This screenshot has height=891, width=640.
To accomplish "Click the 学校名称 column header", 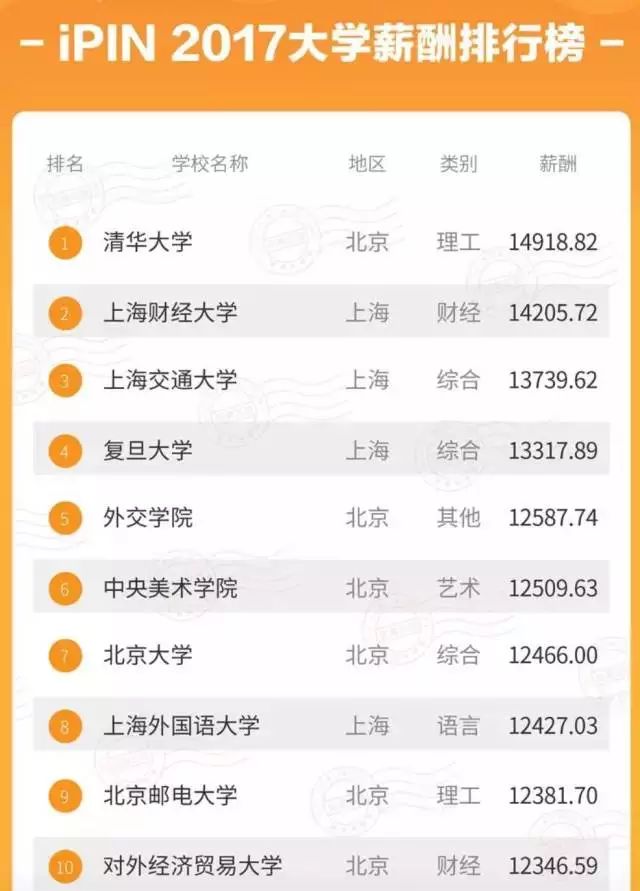I will pyautogui.click(x=210, y=164).
